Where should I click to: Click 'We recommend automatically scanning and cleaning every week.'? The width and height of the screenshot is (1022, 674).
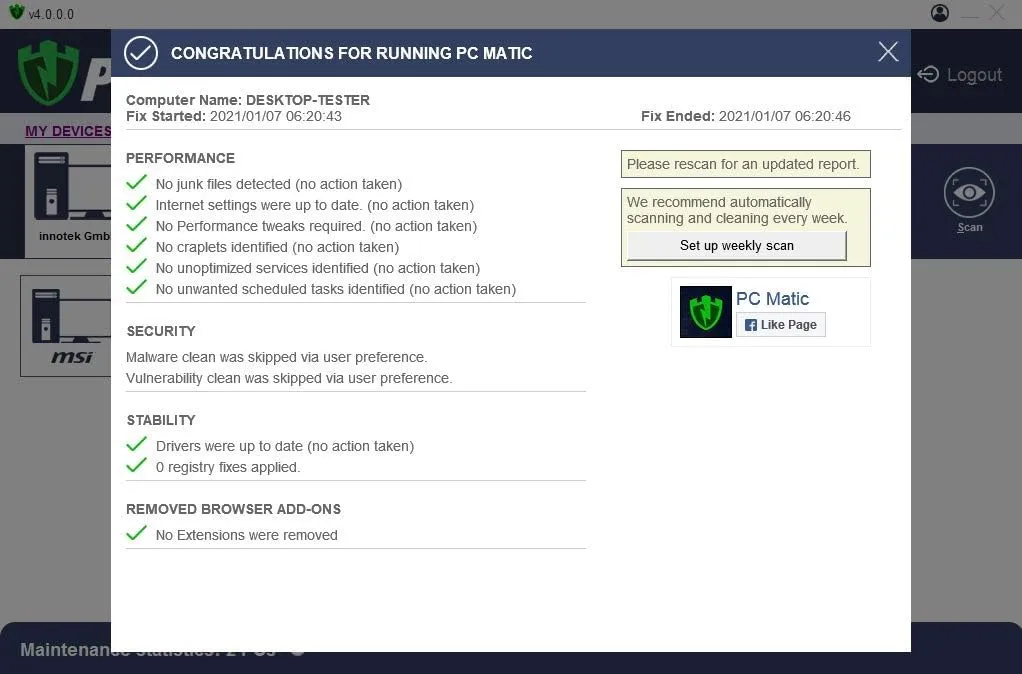point(737,210)
